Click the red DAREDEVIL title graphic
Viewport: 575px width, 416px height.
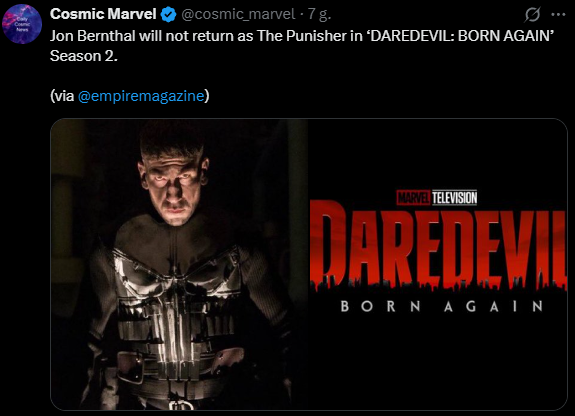[x=438, y=244]
